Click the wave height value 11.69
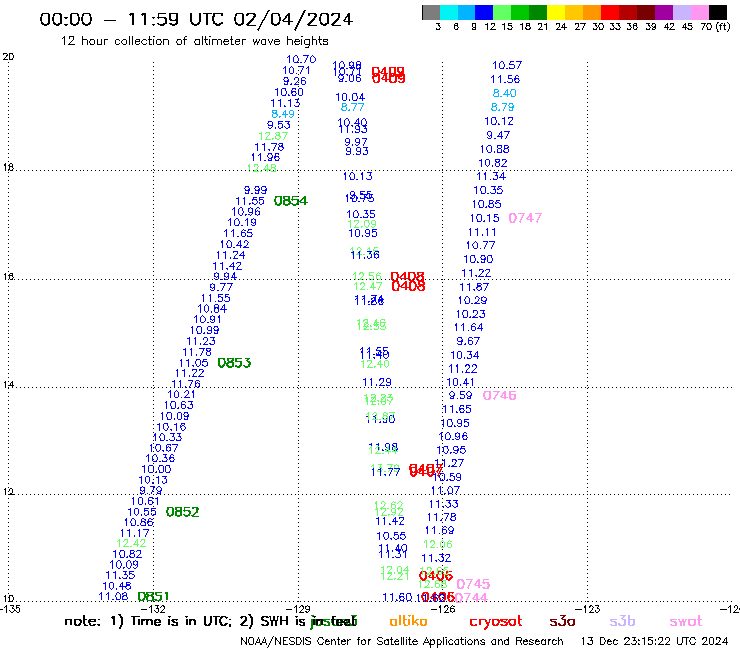The image size is (740, 650). [439, 531]
